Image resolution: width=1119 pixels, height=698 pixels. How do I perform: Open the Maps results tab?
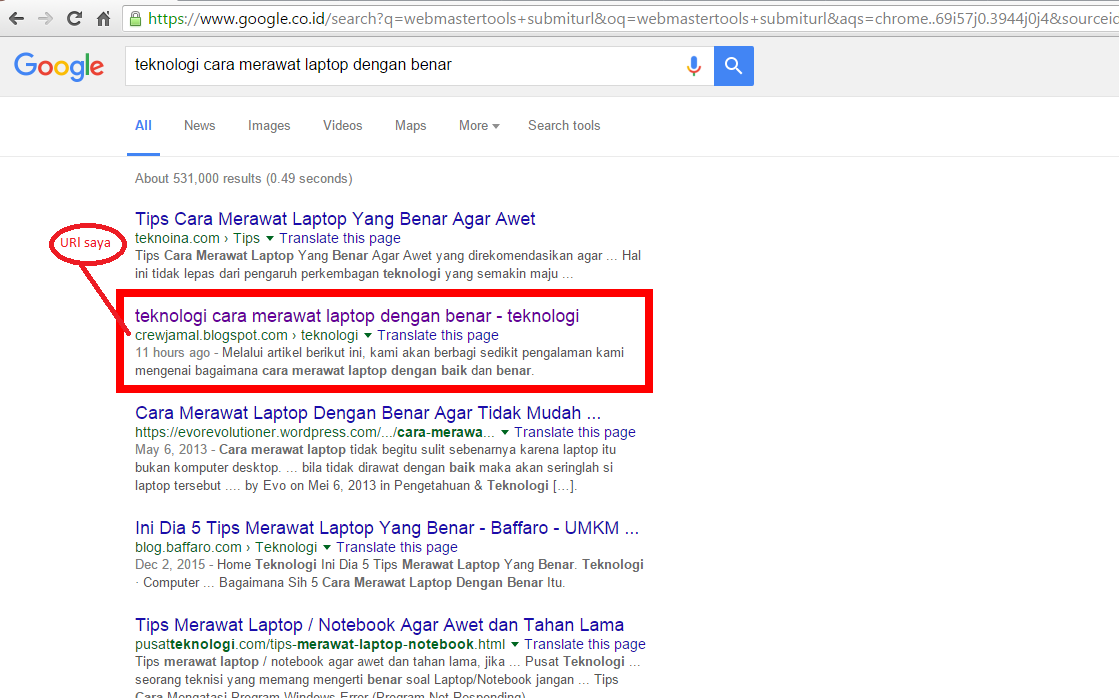click(410, 126)
